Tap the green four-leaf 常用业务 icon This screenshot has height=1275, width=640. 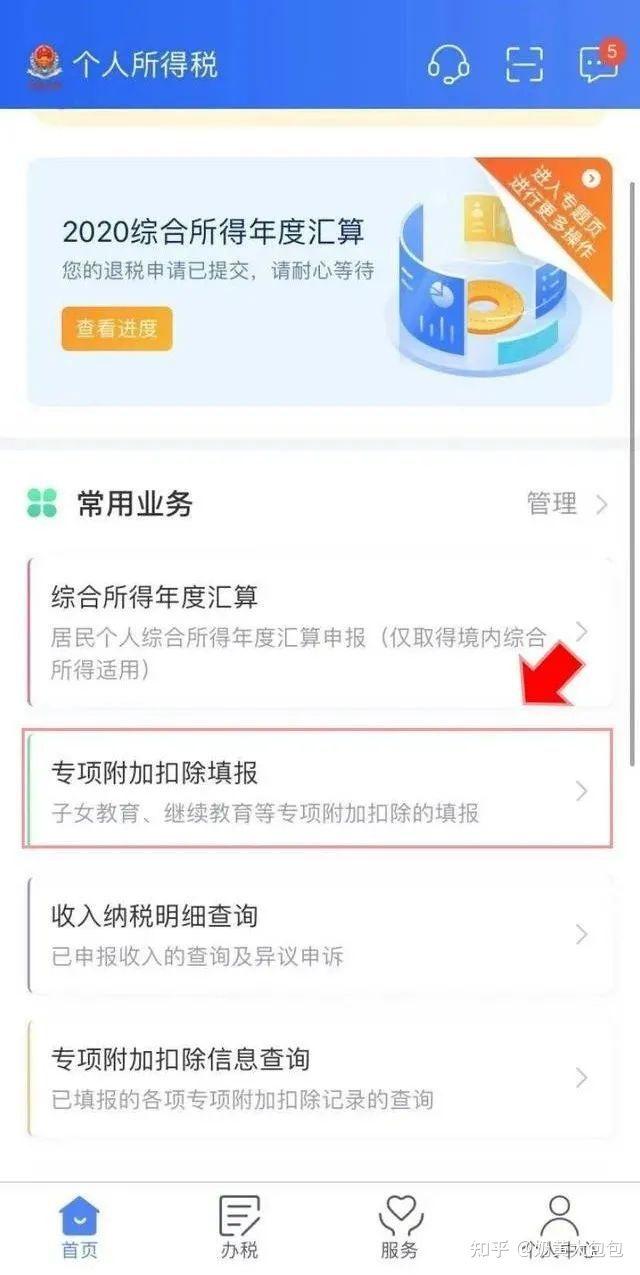(42, 504)
